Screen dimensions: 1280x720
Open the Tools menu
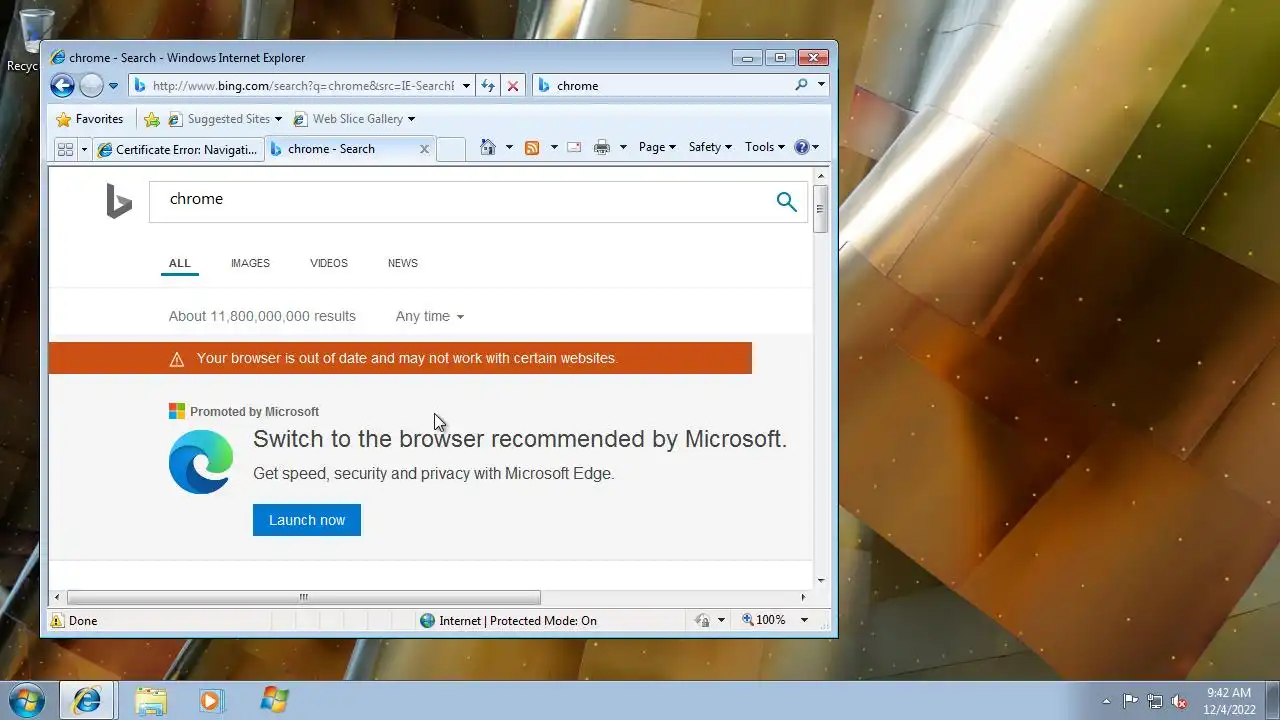tap(765, 147)
